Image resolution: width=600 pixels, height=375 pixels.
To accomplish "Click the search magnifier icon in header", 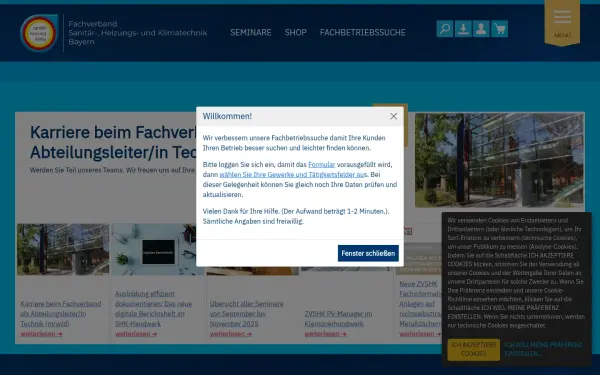I will (x=445, y=29).
